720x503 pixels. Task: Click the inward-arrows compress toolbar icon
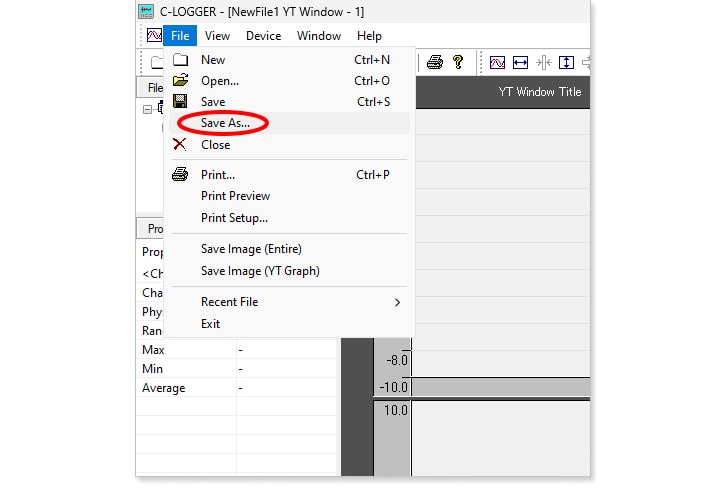[543, 62]
